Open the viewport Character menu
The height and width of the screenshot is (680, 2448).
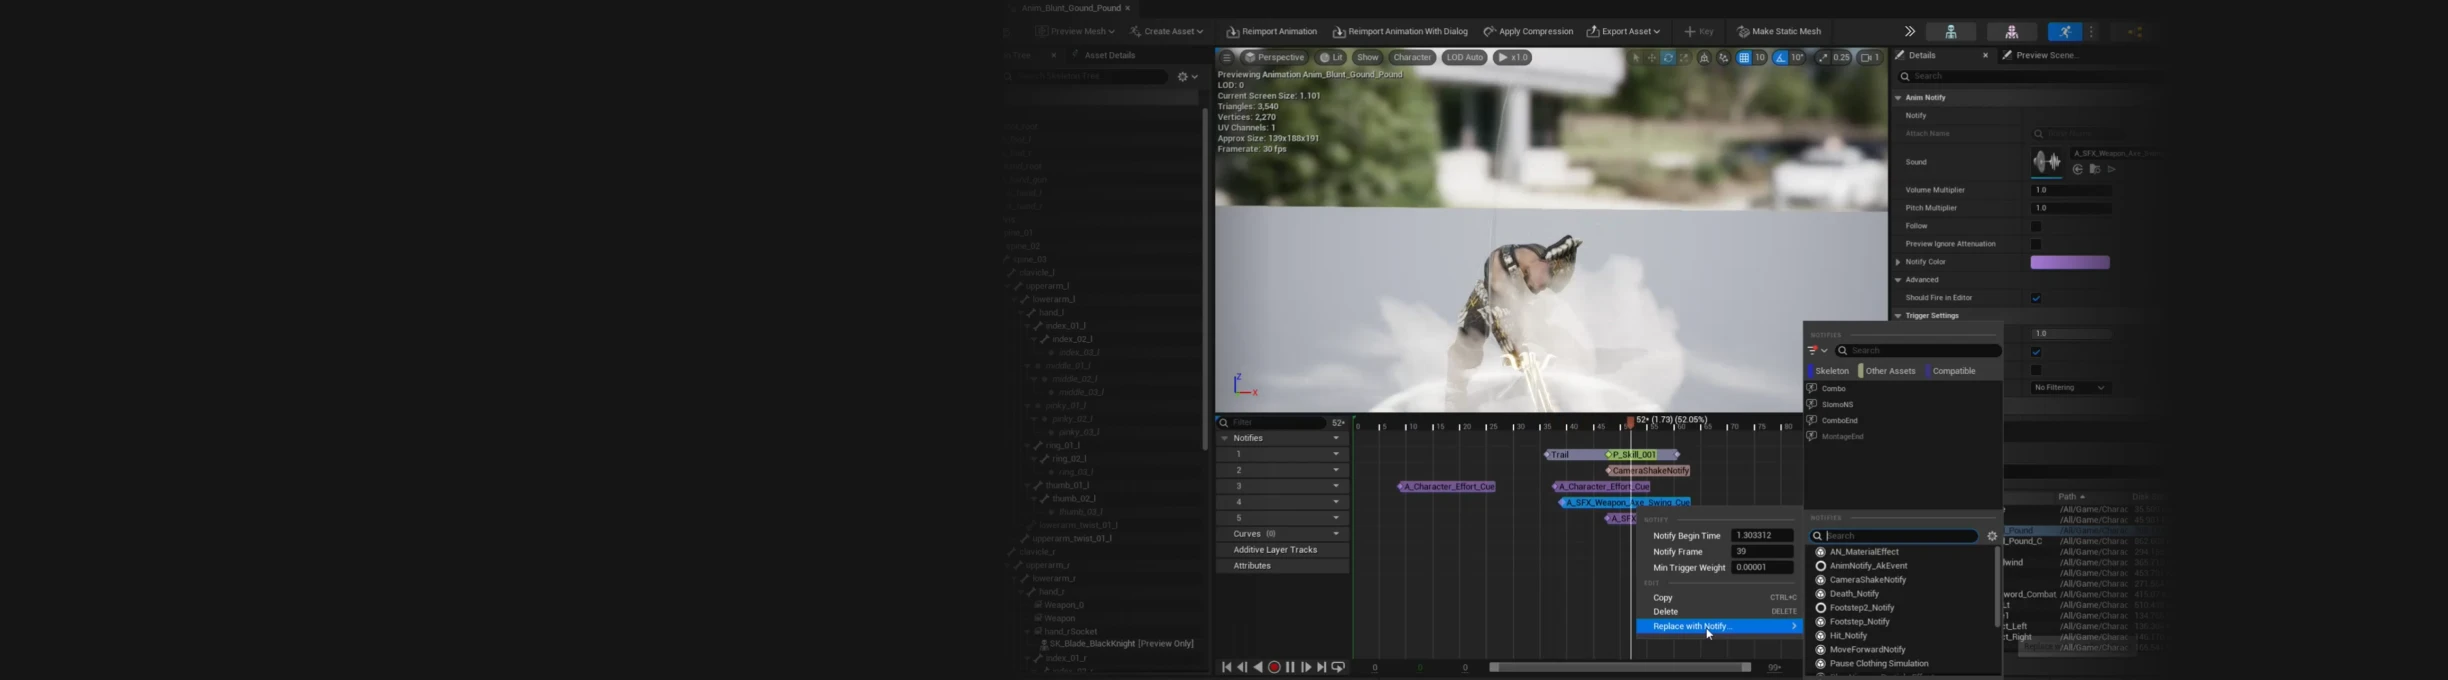1412,57
